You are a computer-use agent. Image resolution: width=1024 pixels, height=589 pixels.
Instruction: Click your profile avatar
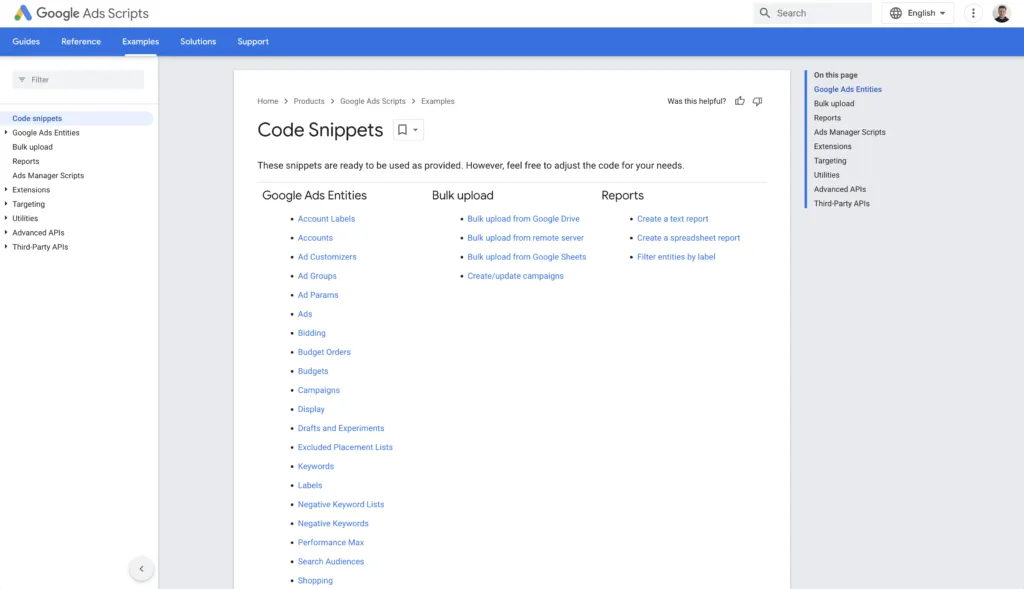(1002, 13)
